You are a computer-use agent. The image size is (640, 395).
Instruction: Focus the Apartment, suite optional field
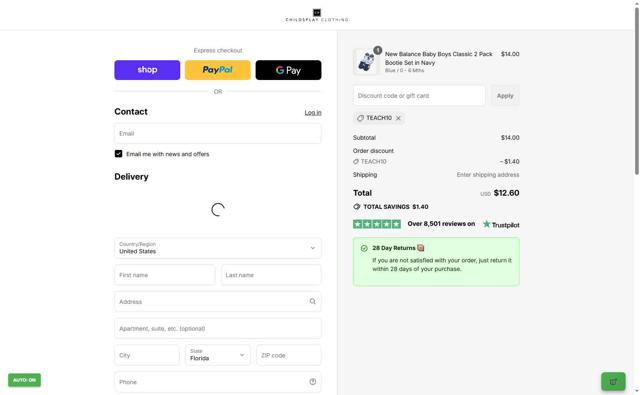click(x=218, y=328)
